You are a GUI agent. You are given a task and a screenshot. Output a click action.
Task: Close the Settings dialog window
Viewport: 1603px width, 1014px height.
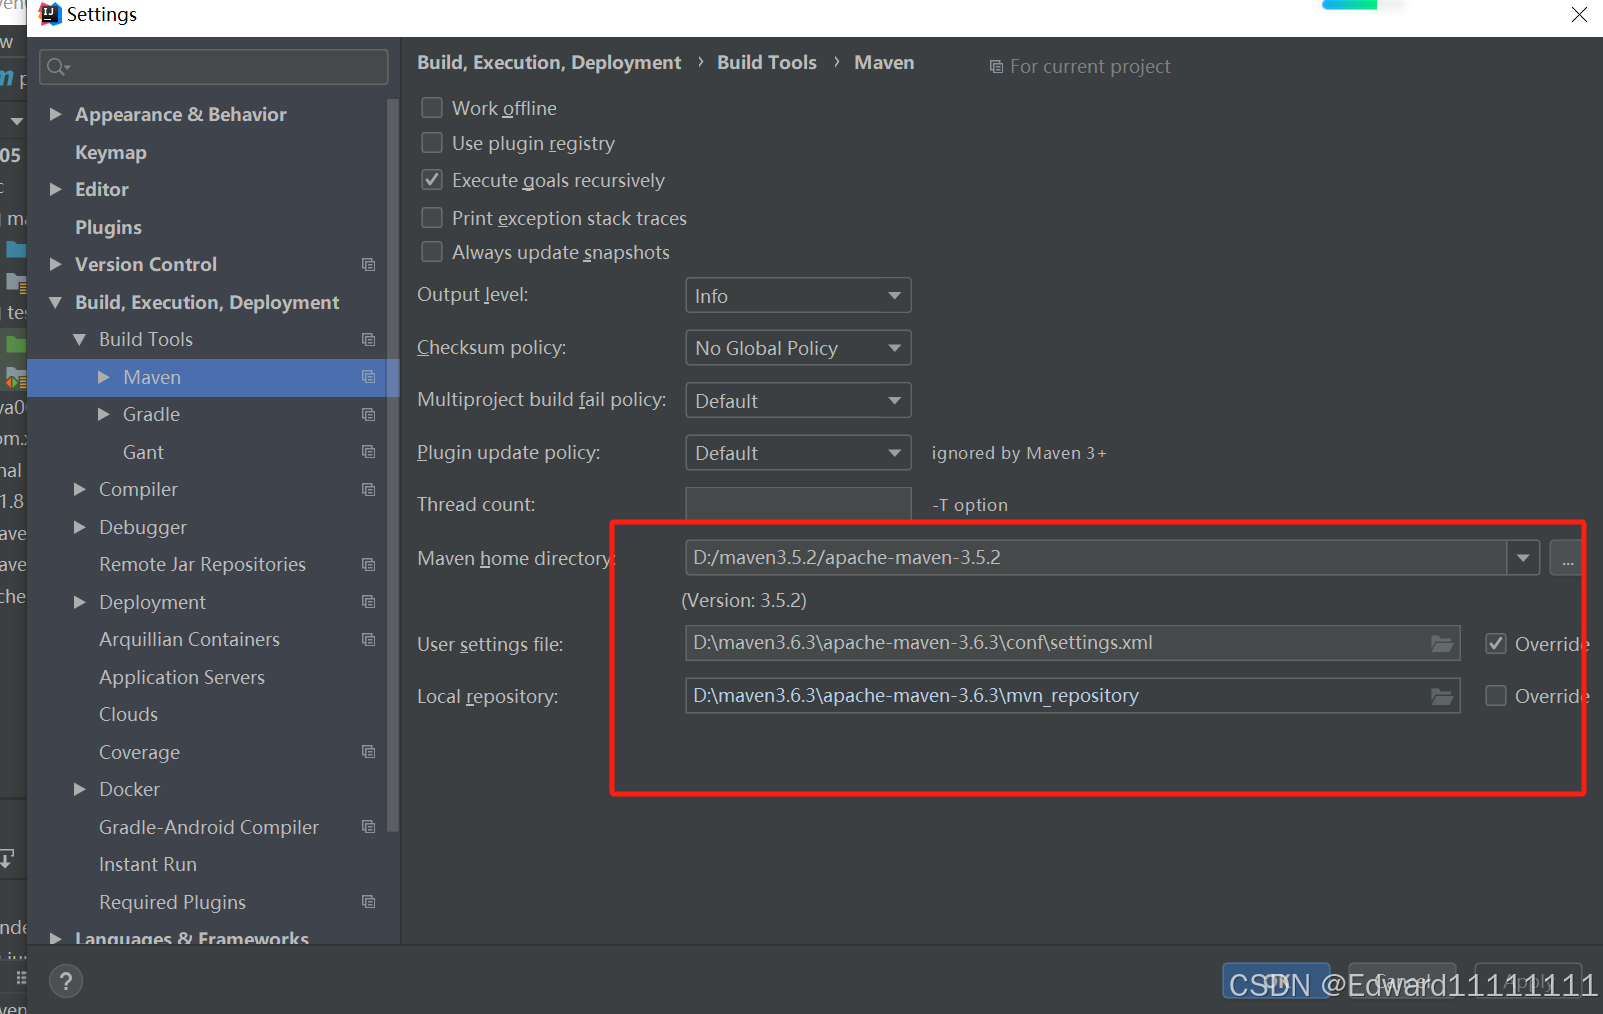click(1579, 15)
